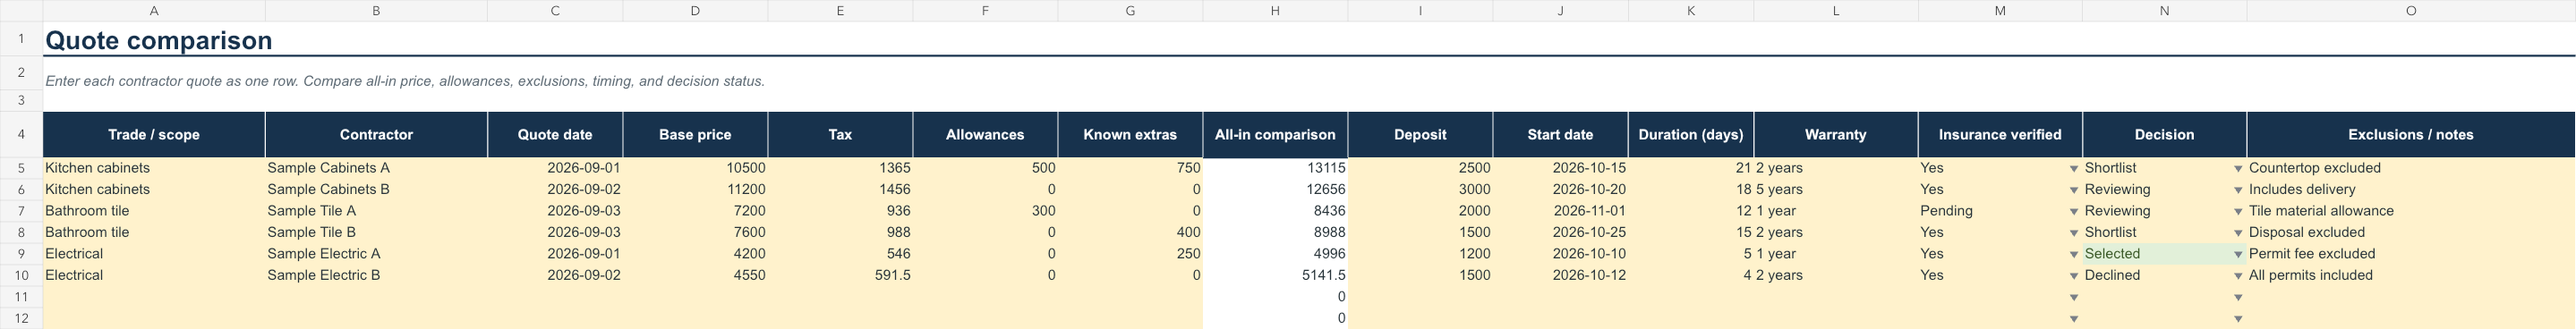Select the Allowances header cell

pyautogui.click(x=985, y=134)
